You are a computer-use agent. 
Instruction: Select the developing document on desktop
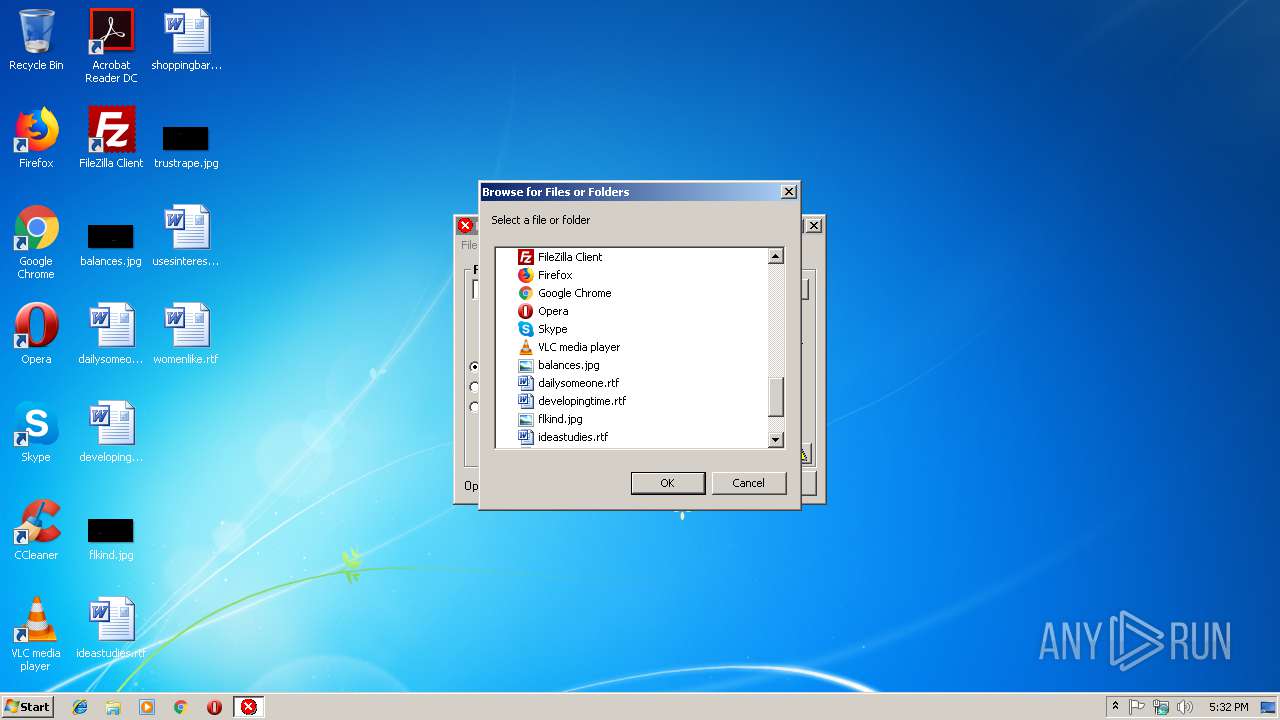coord(111,432)
